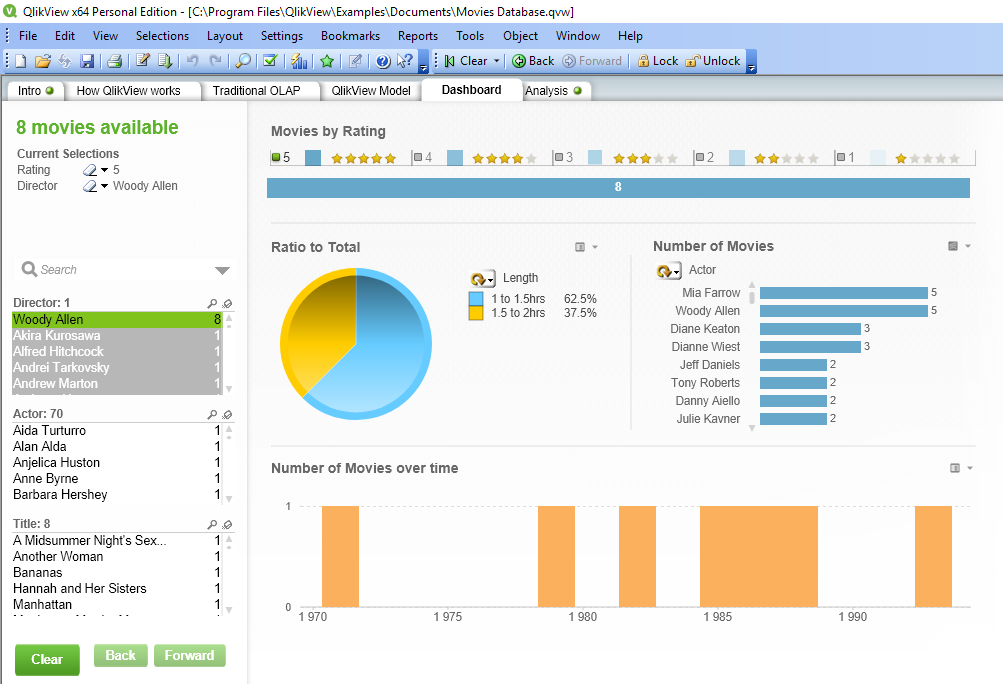Viewport: 1003px width, 684px height.
Task: Search the Title list box with its magnifier
Action: pyautogui.click(x=212, y=524)
